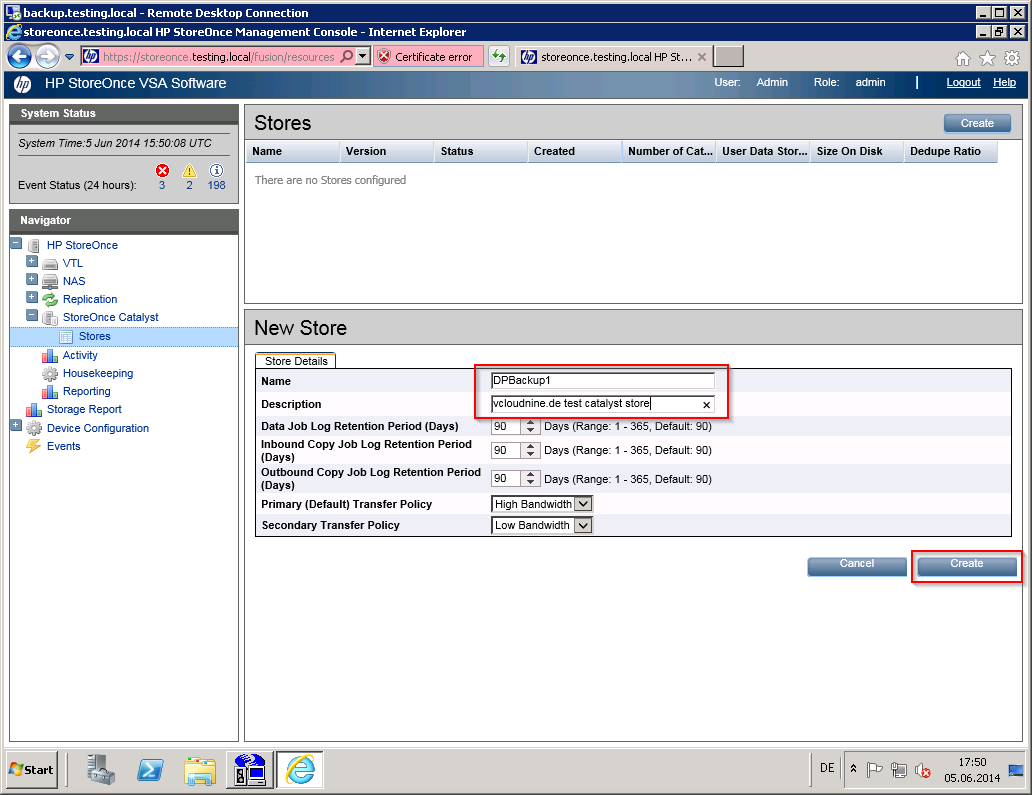Adjust Data Job Log Retention stepper

pyautogui.click(x=530, y=426)
